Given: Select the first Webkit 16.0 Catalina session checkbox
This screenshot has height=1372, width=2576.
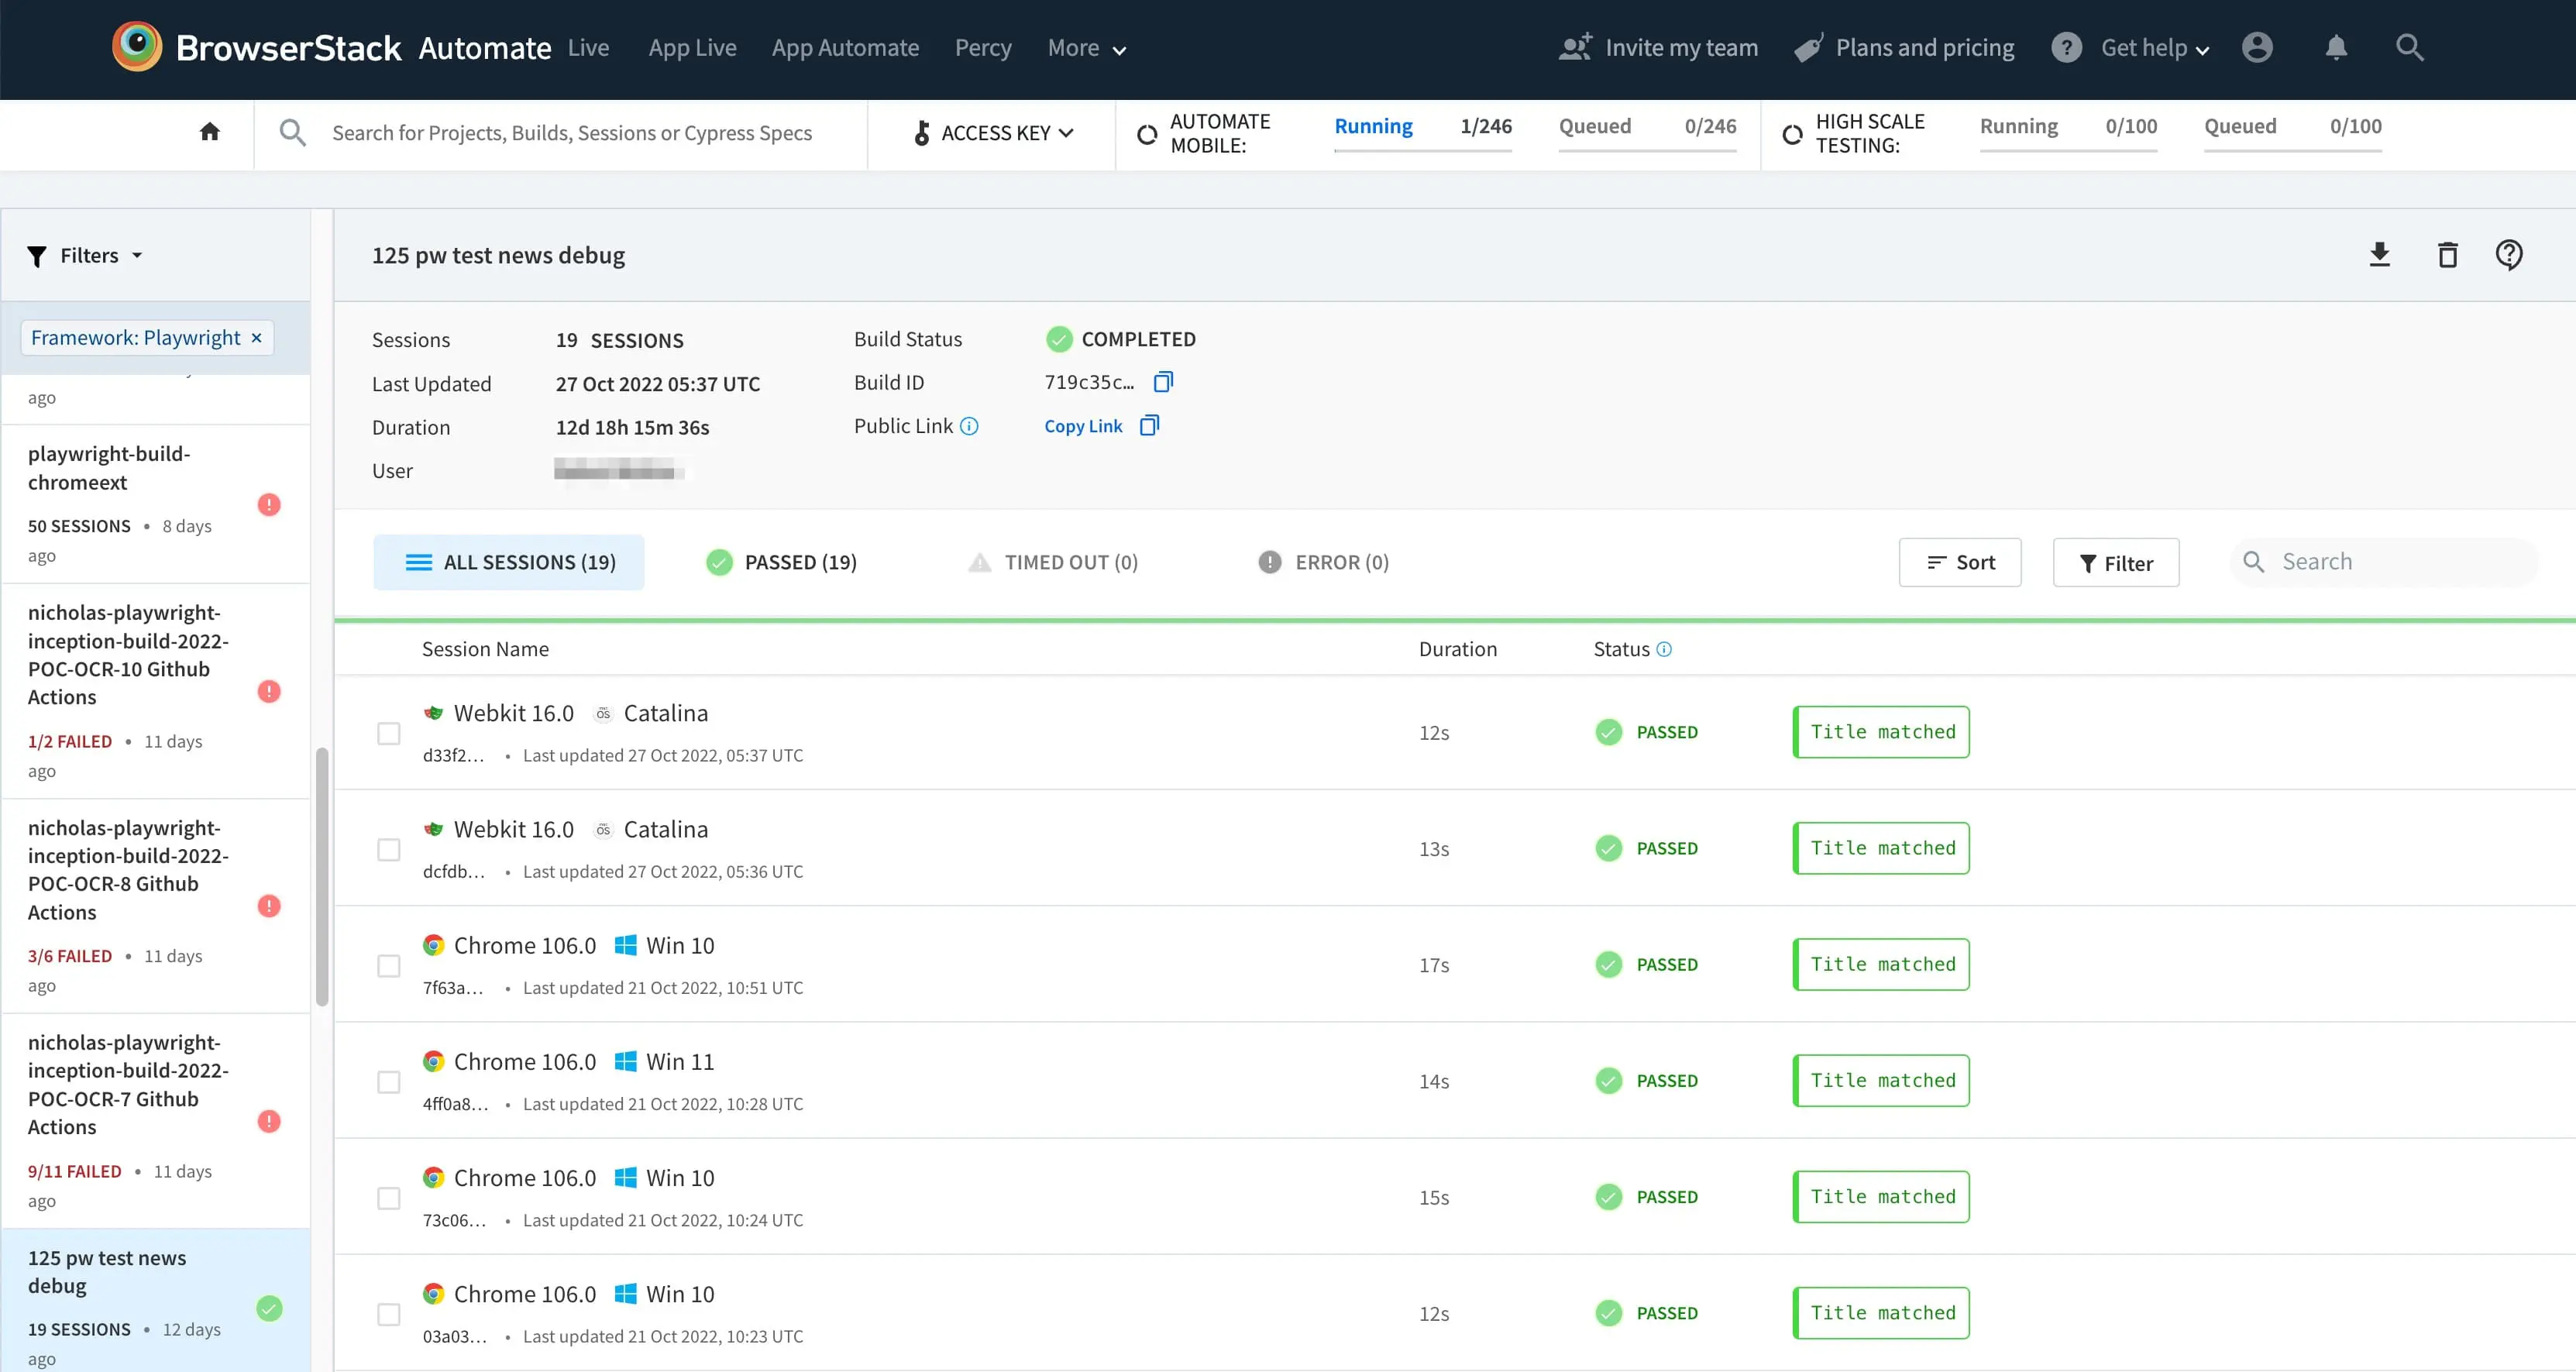Looking at the screenshot, I should [389, 733].
